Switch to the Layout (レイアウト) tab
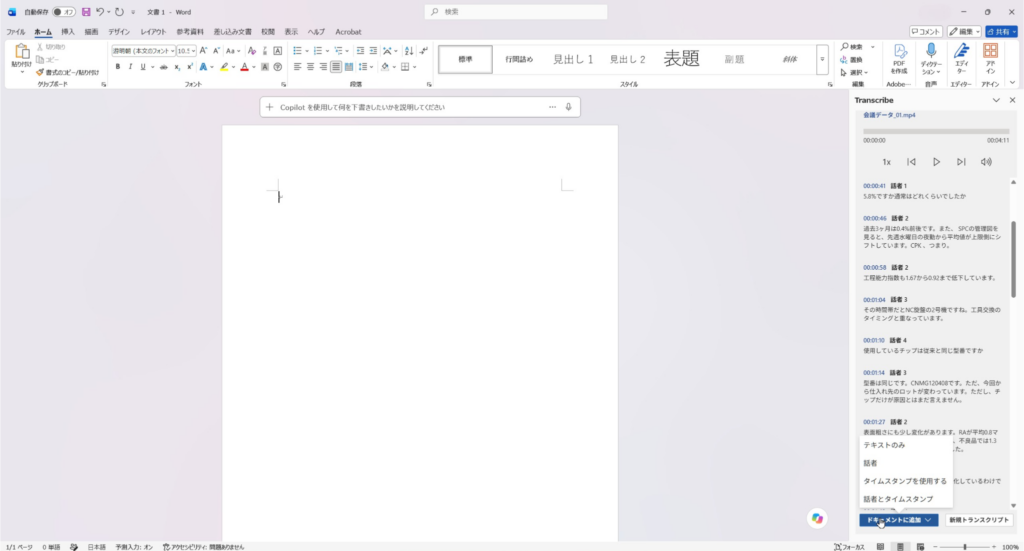This screenshot has height=551, width=1024. point(153,31)
